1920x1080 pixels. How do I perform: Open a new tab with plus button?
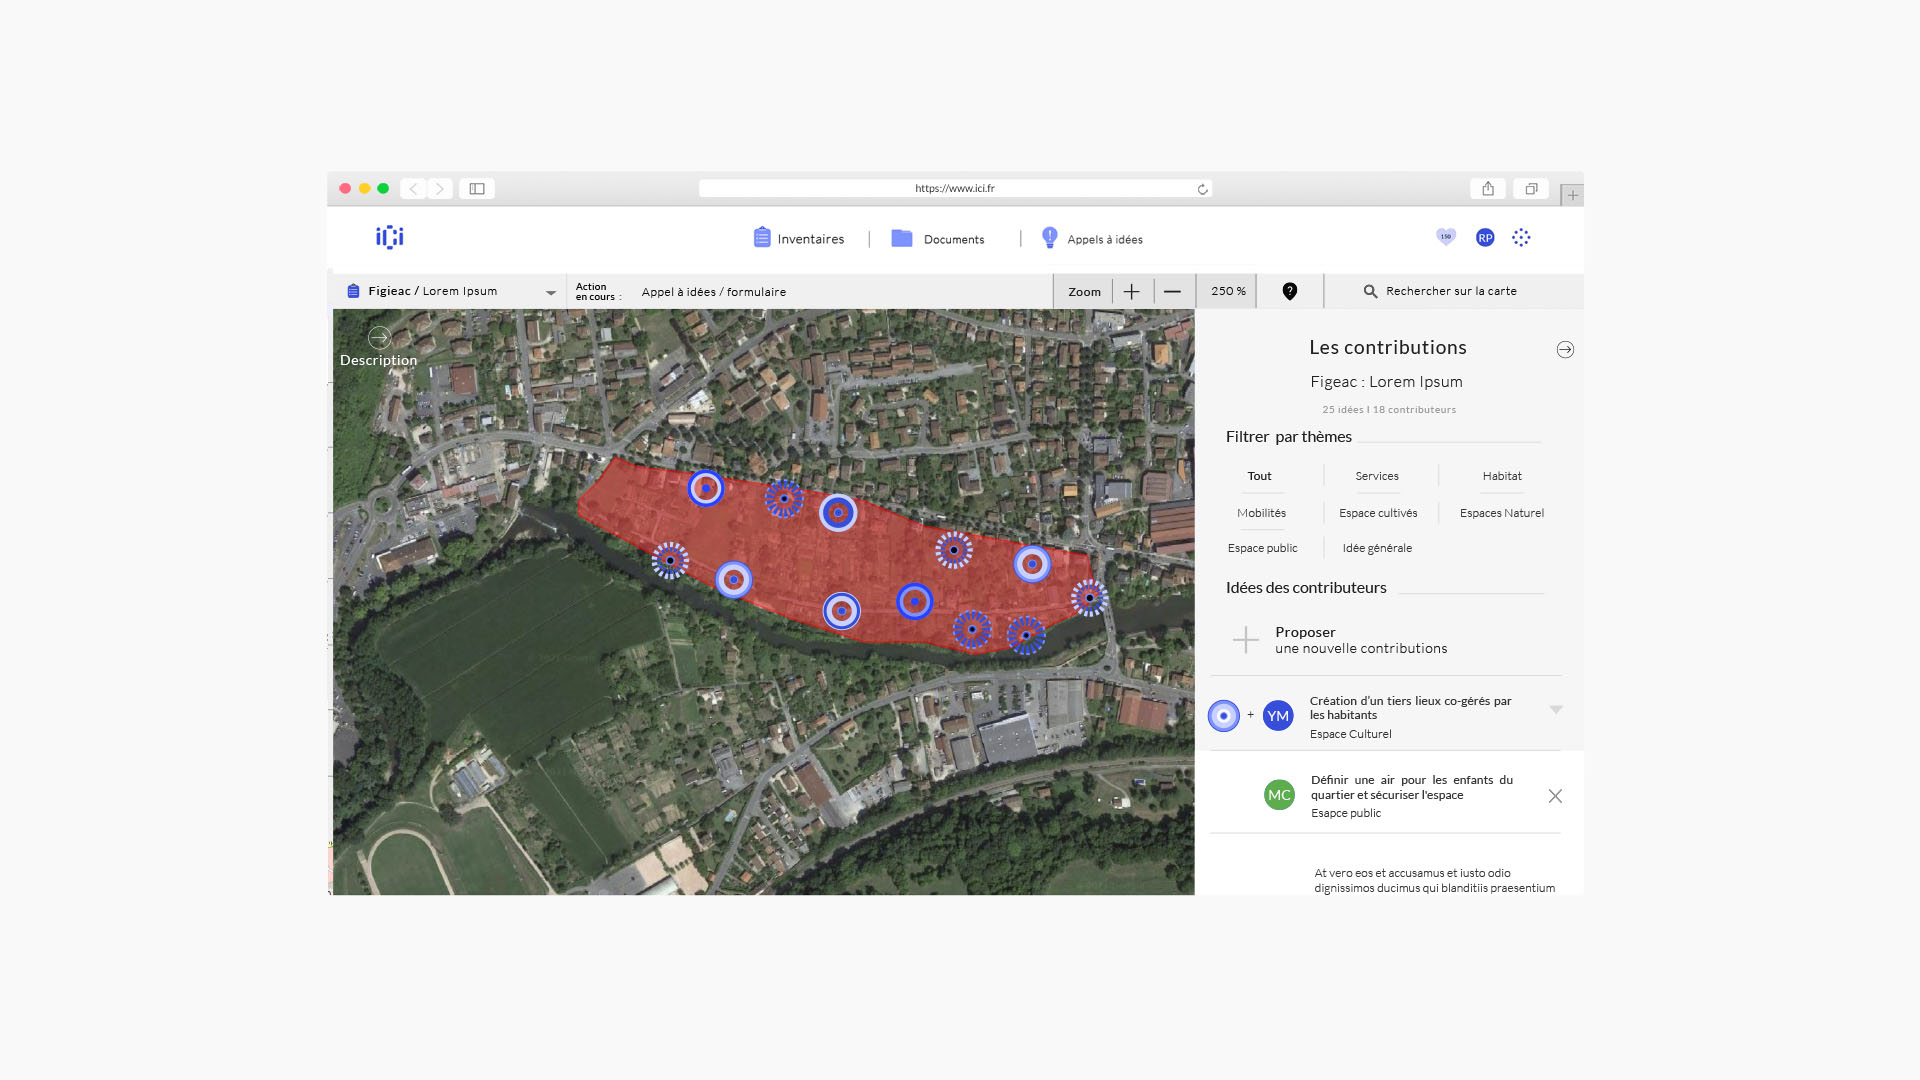pyautogui.click(x=1572, y=195)
